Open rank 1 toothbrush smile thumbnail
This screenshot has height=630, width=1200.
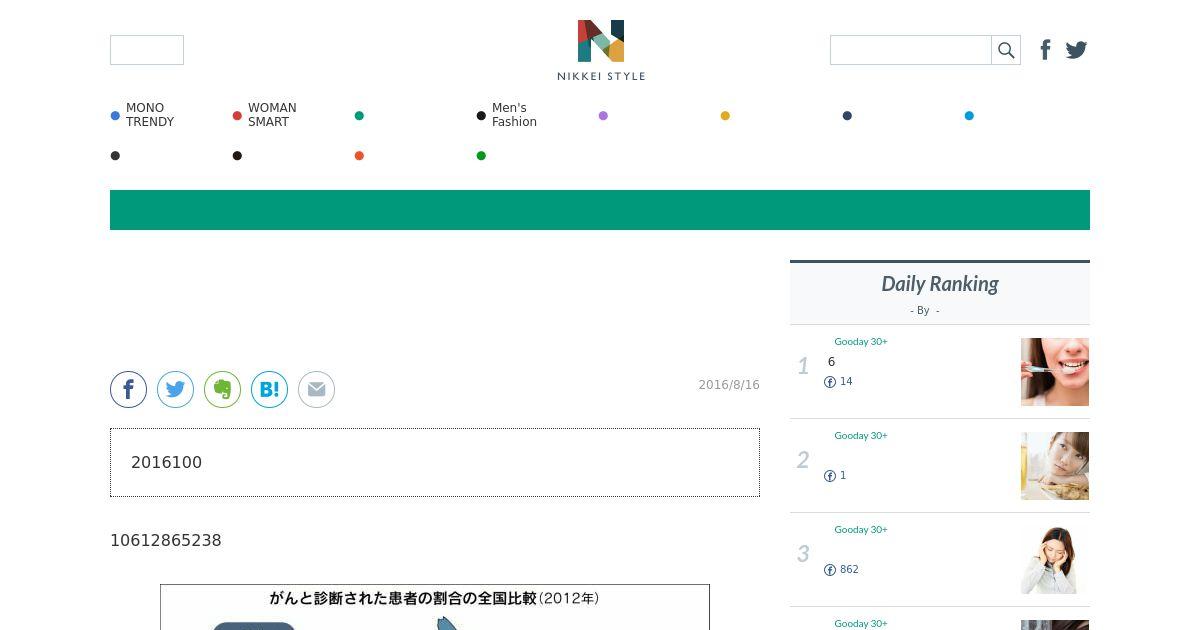[1055, 372]
